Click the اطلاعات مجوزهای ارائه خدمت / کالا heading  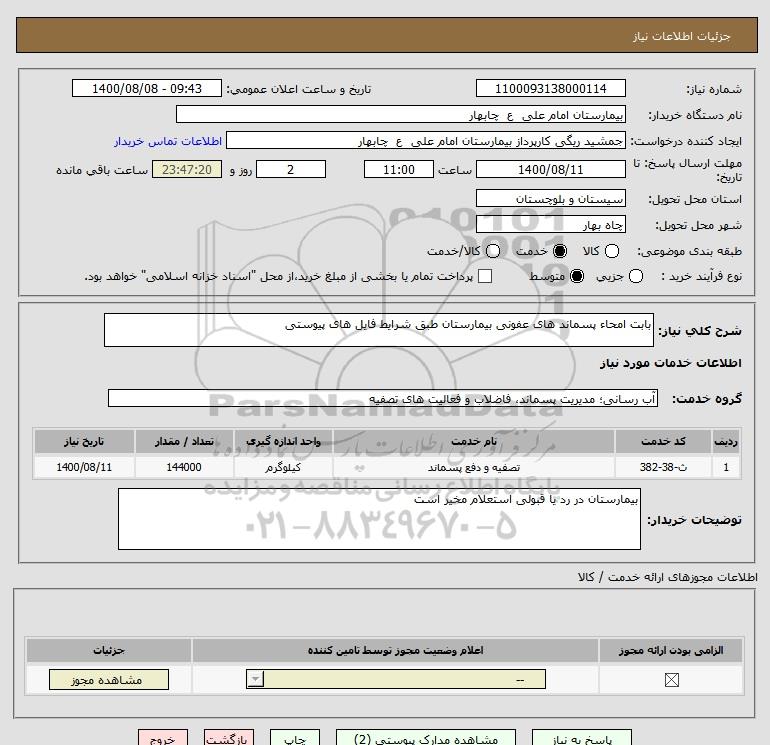[667, 577]
